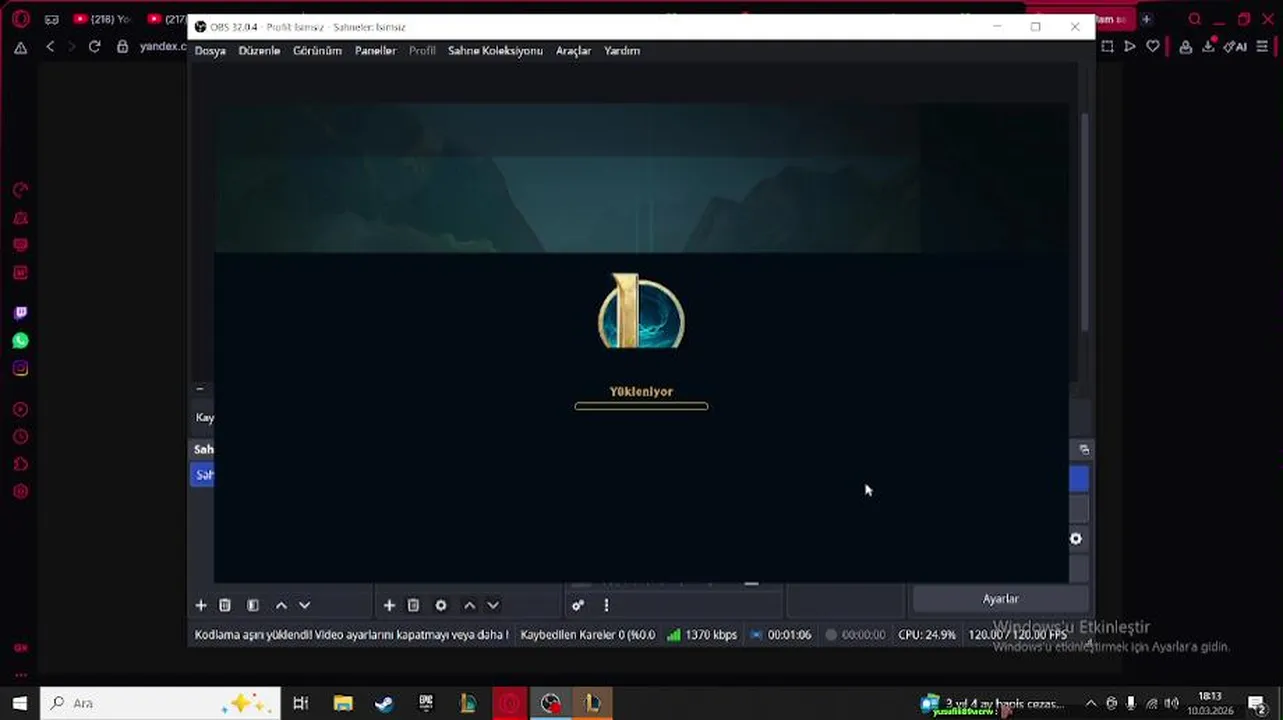This screenshot has height=720, width=1283.
Task: Open Opera sidebar history clock icon
Action: tap(20, 437)
